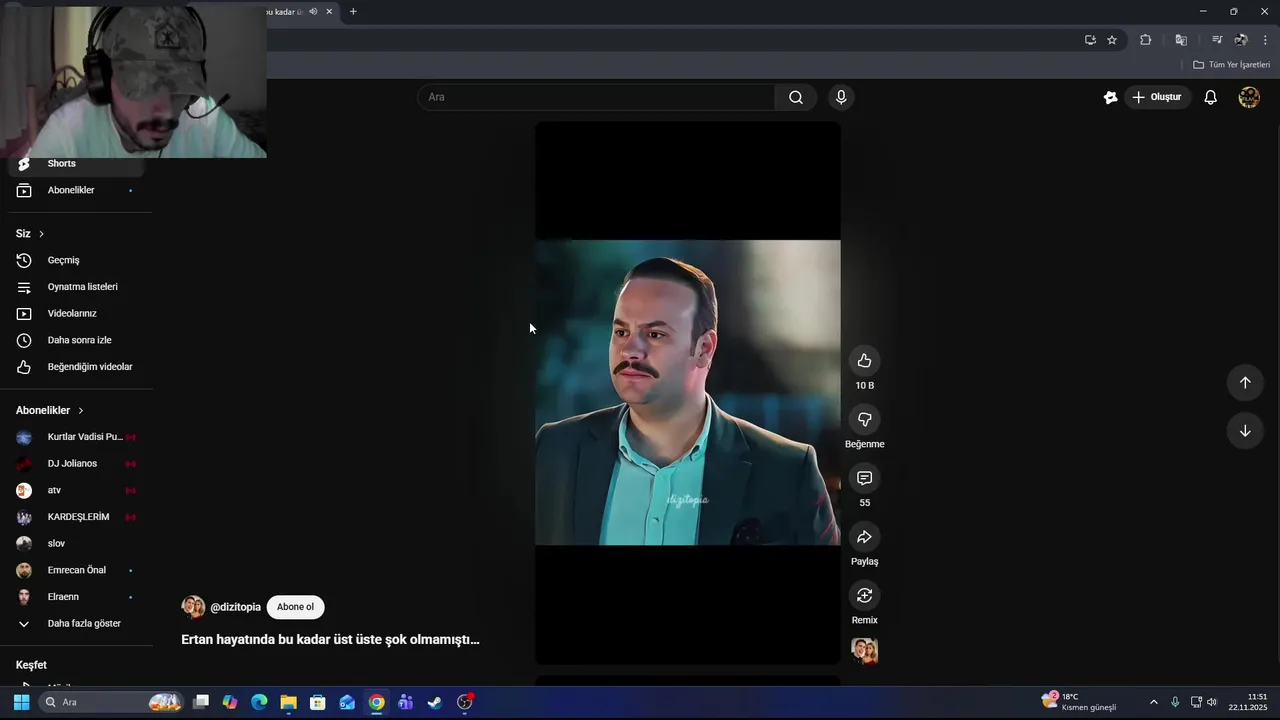Screen dimensions: 1280x720
Task: Remix this Short
Action: pos(864,596)
